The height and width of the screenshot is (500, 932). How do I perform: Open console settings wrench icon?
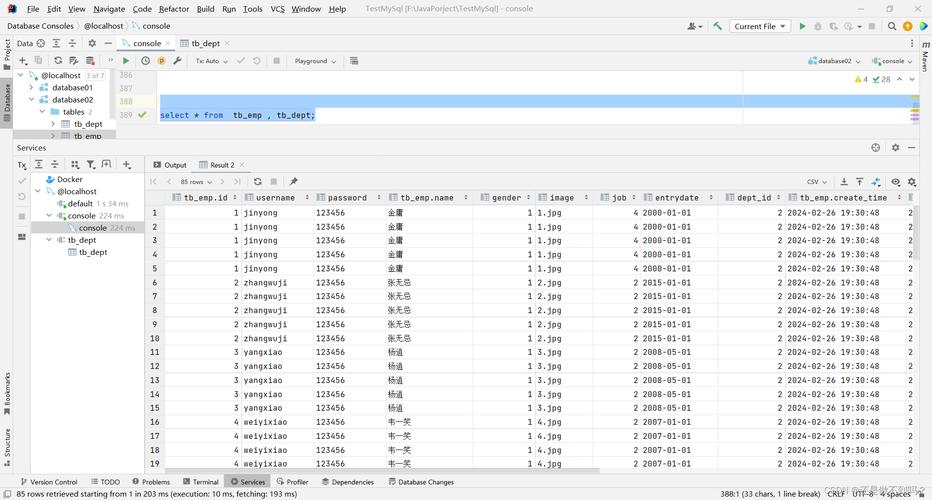(x=177, y=61)
